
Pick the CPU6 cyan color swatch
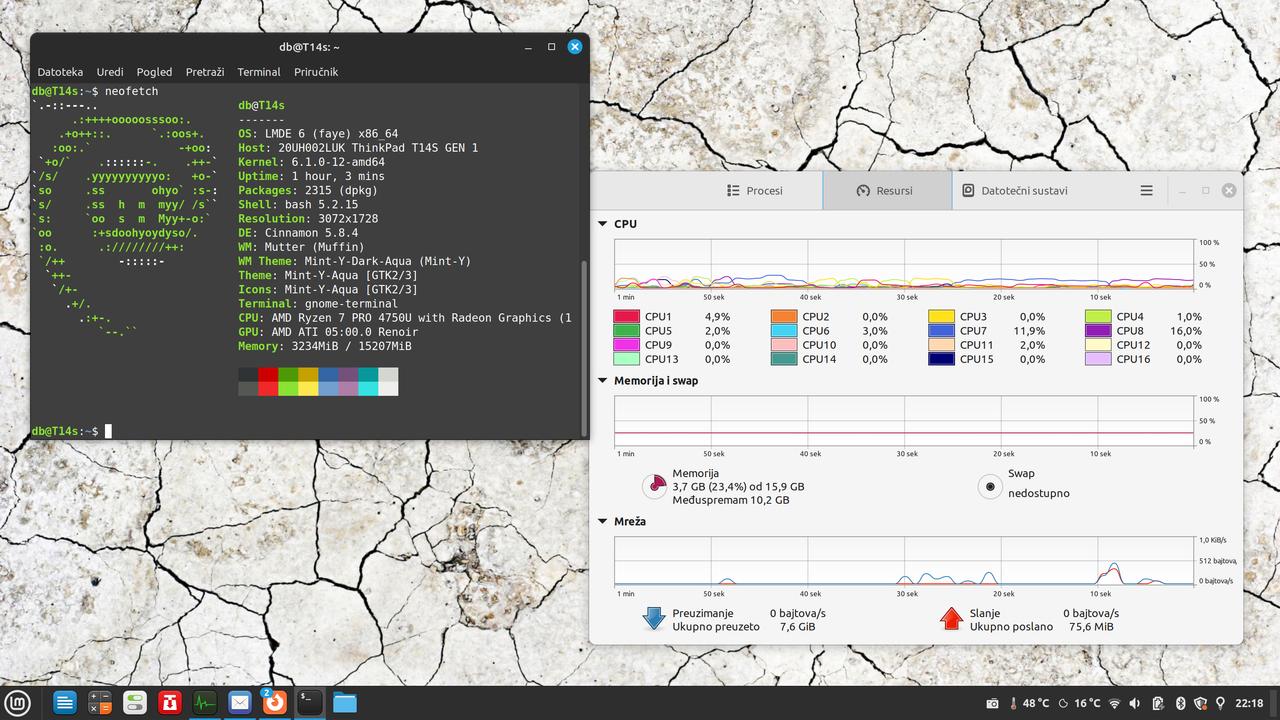783,331
